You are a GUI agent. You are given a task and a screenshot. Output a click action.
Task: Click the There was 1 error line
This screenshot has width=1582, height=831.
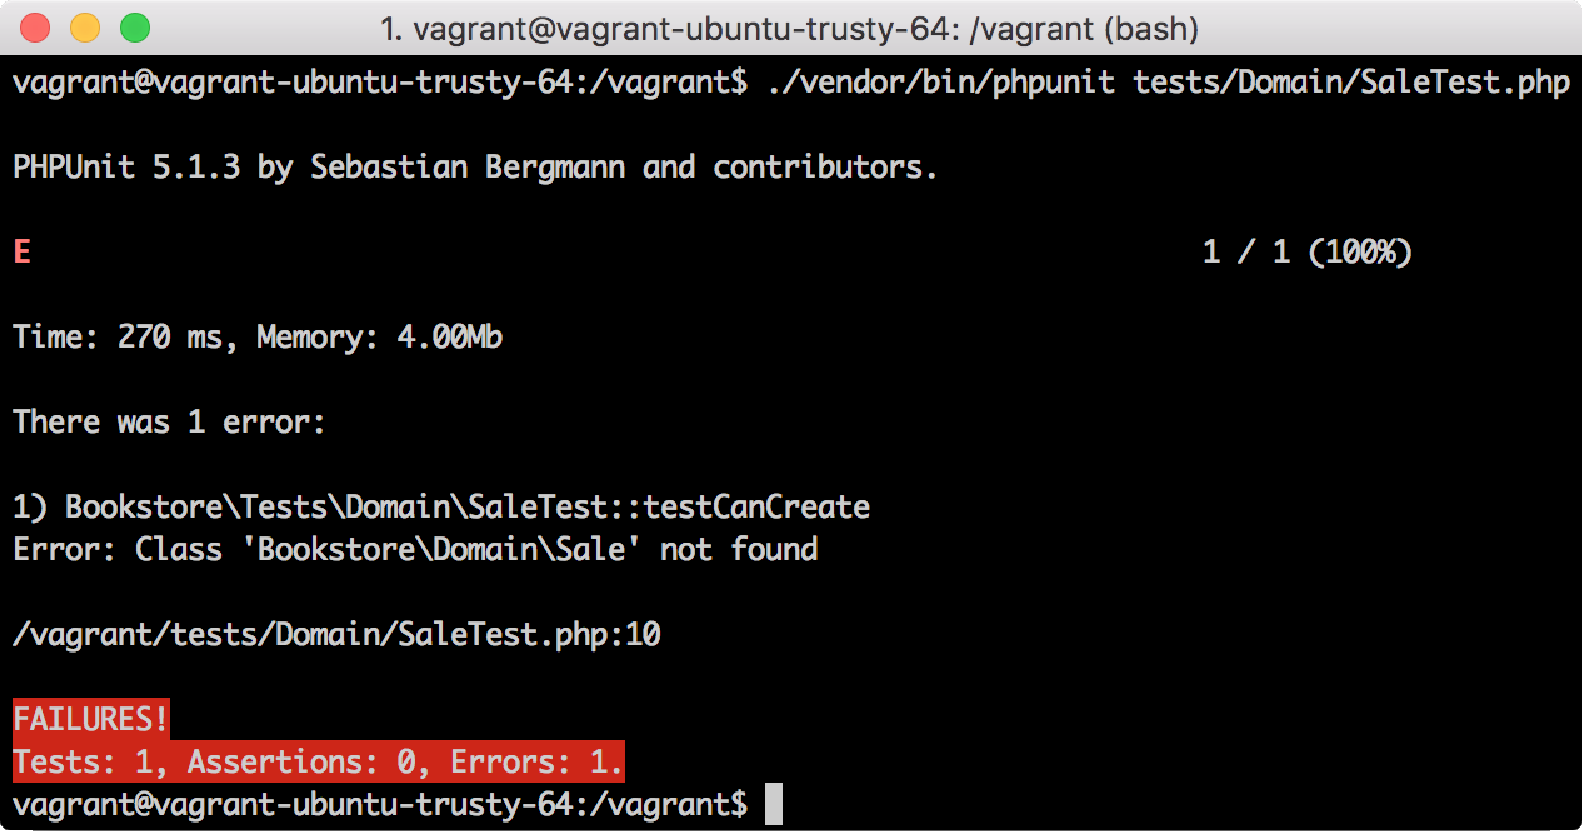point(169,422)
